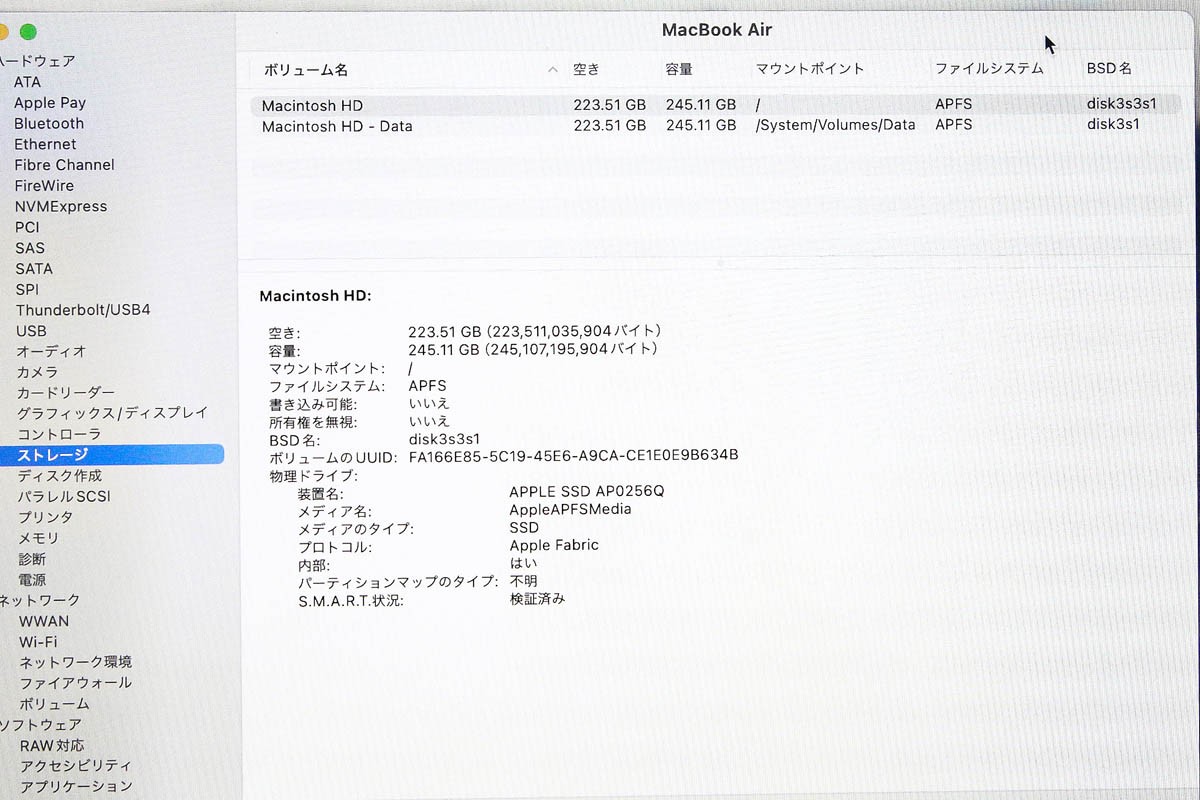Open the SATA sidebar entry
Screen dimensions: 1200x800
pos(34,269)
